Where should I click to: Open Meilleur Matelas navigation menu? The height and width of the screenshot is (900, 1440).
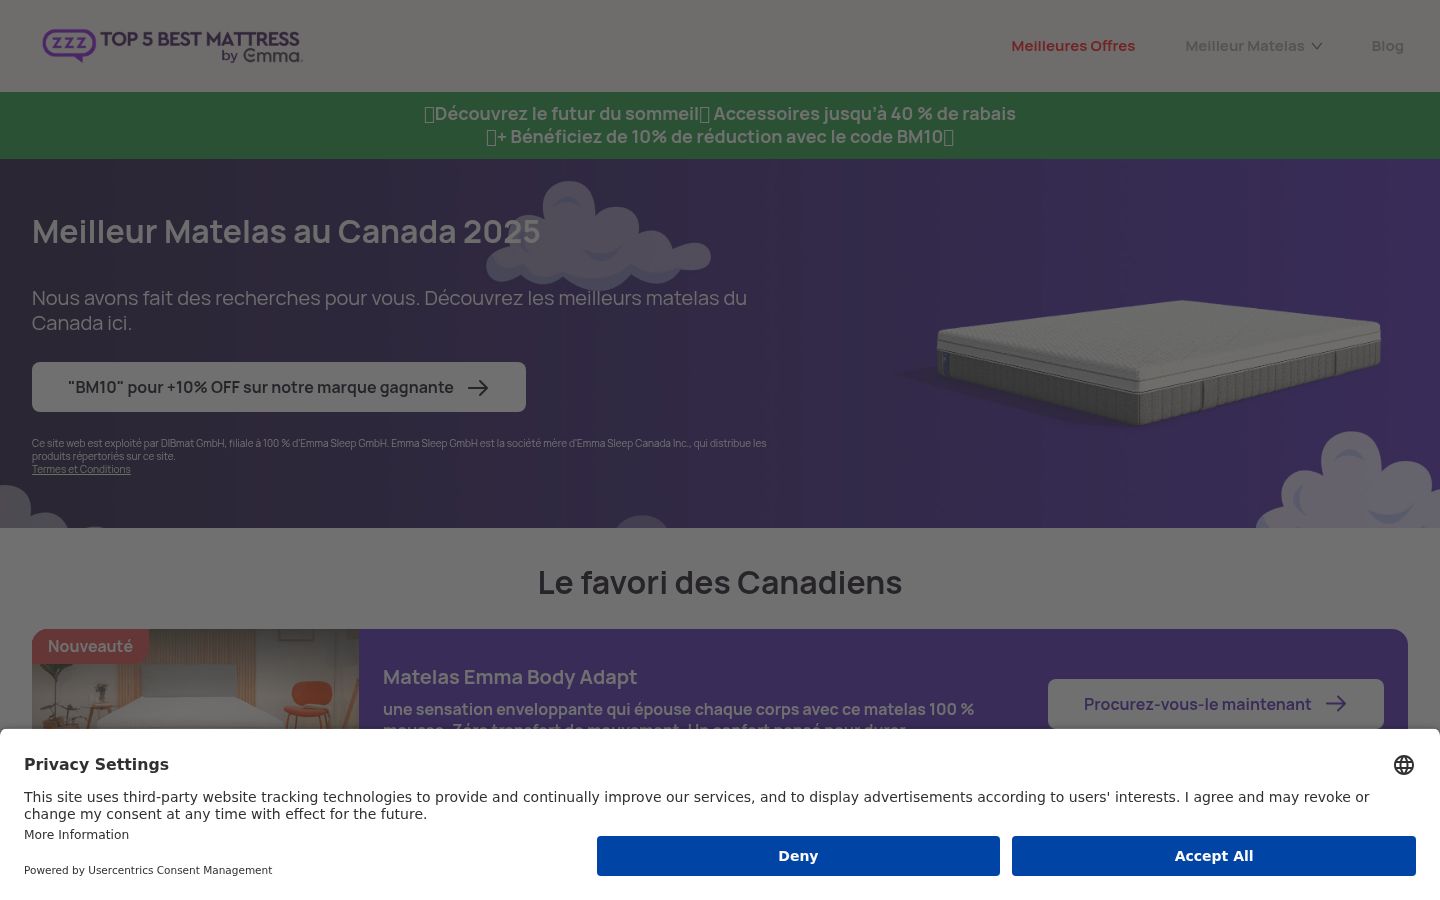tap(1254, 46)
